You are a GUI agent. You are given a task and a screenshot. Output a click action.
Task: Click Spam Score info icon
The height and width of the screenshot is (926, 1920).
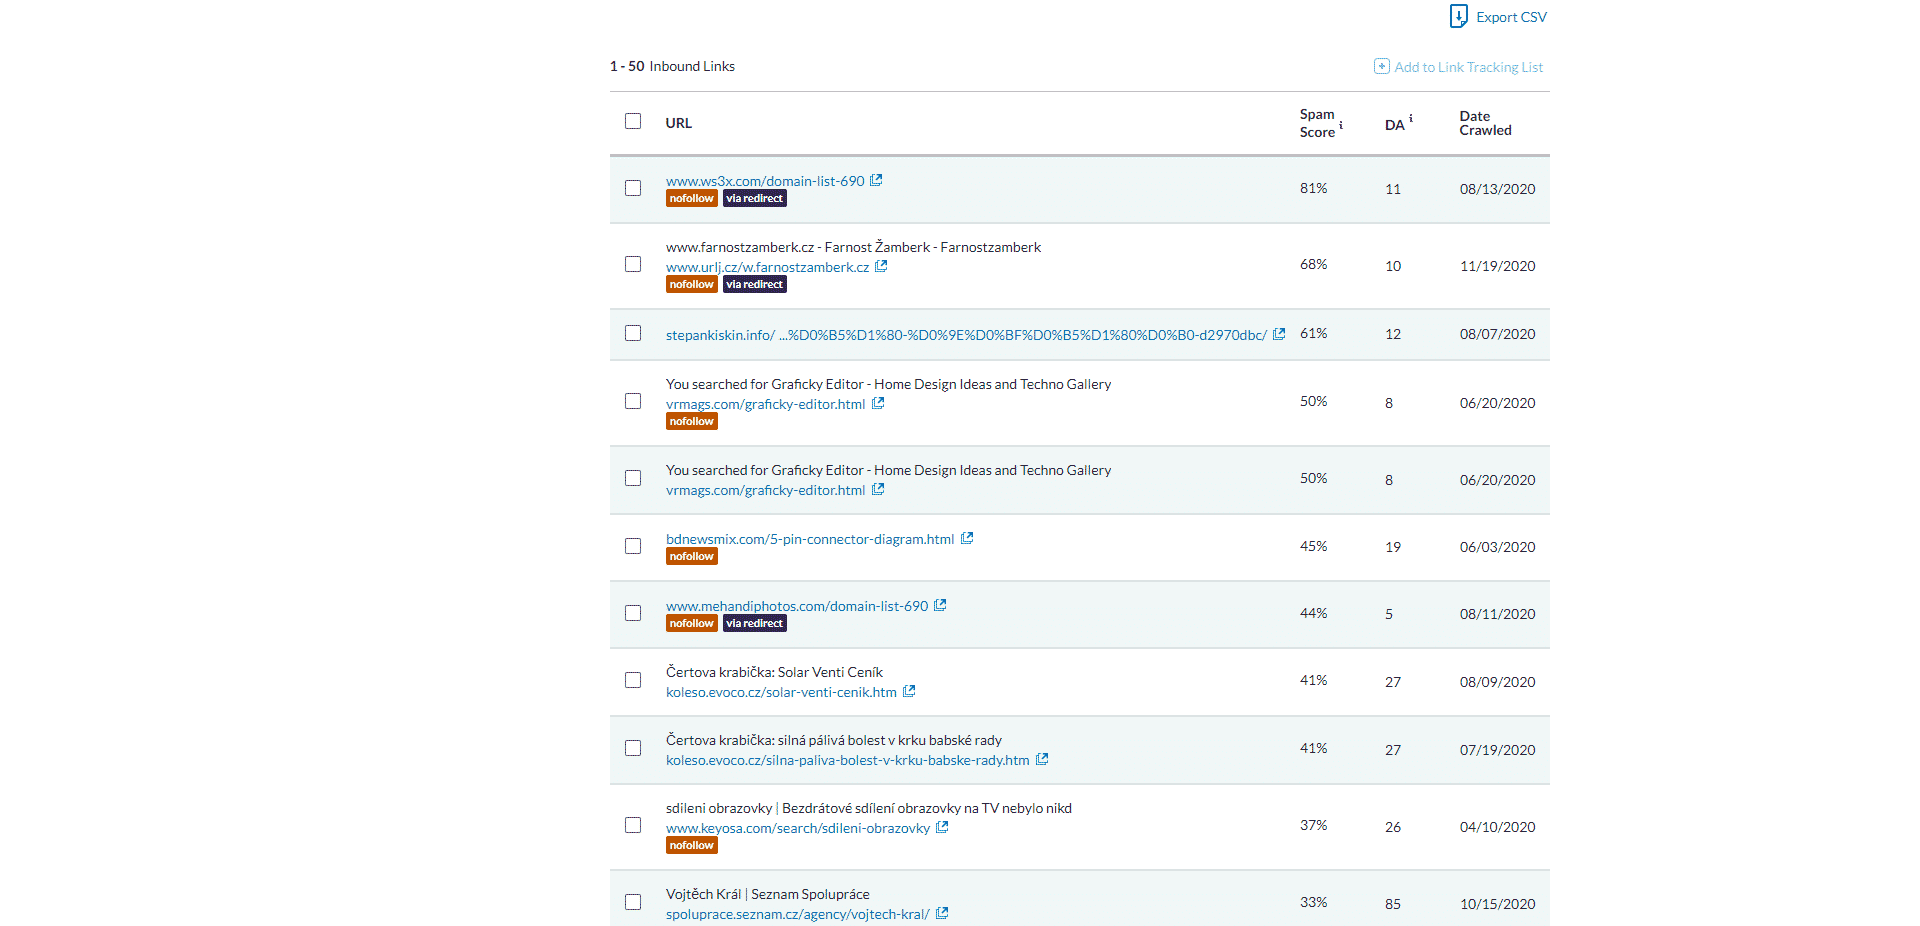(x=1341, y=126)
